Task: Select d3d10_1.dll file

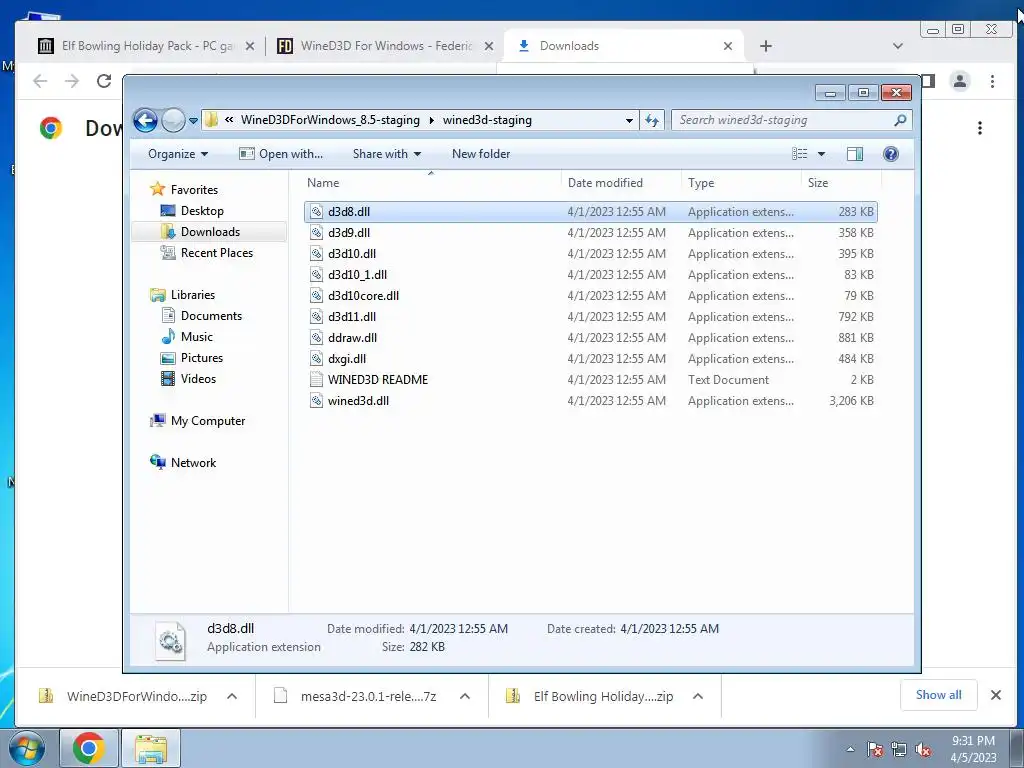Action: point(591,274)
